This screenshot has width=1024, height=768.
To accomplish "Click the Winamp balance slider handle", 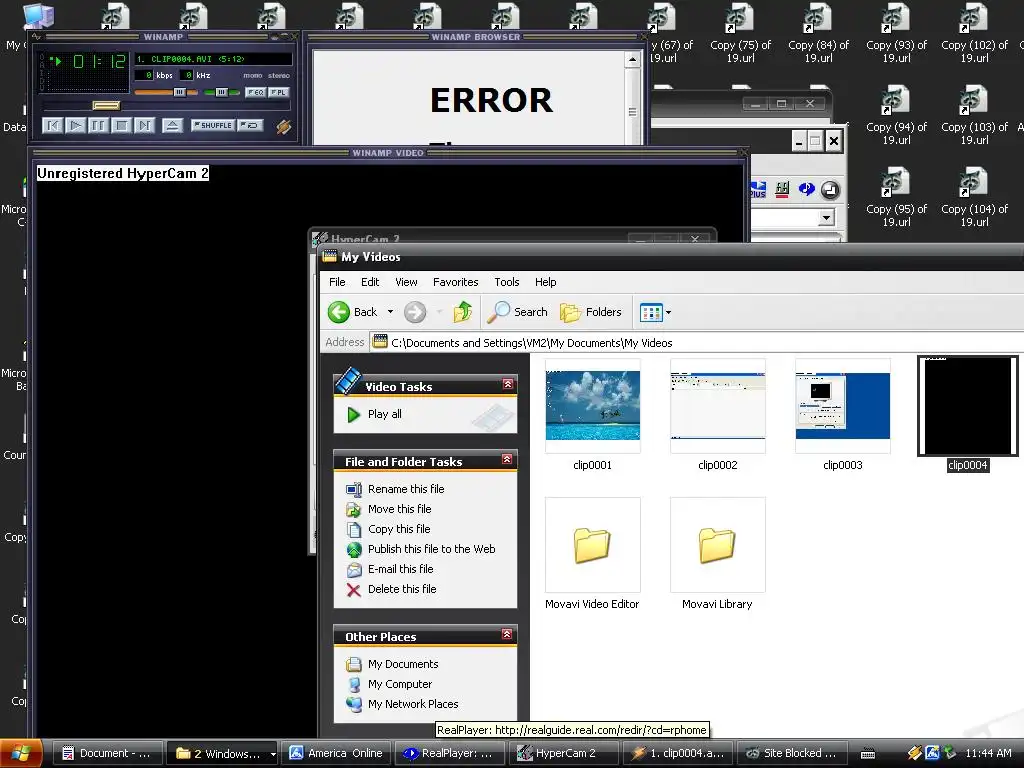I will point(221,92).
